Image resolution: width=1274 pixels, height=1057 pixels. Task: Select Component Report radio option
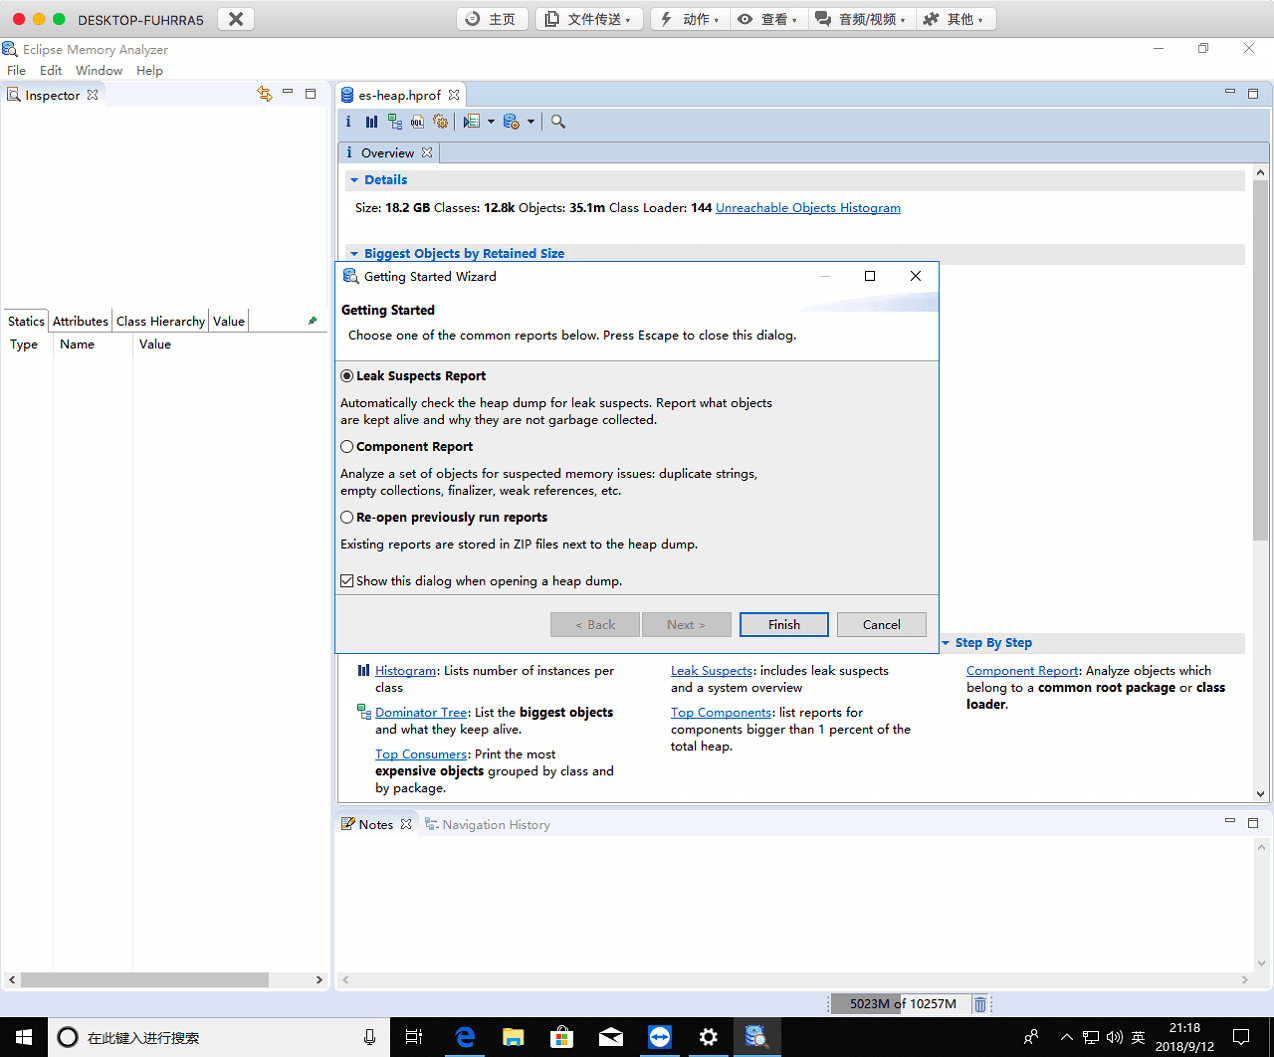pos(347,447)
